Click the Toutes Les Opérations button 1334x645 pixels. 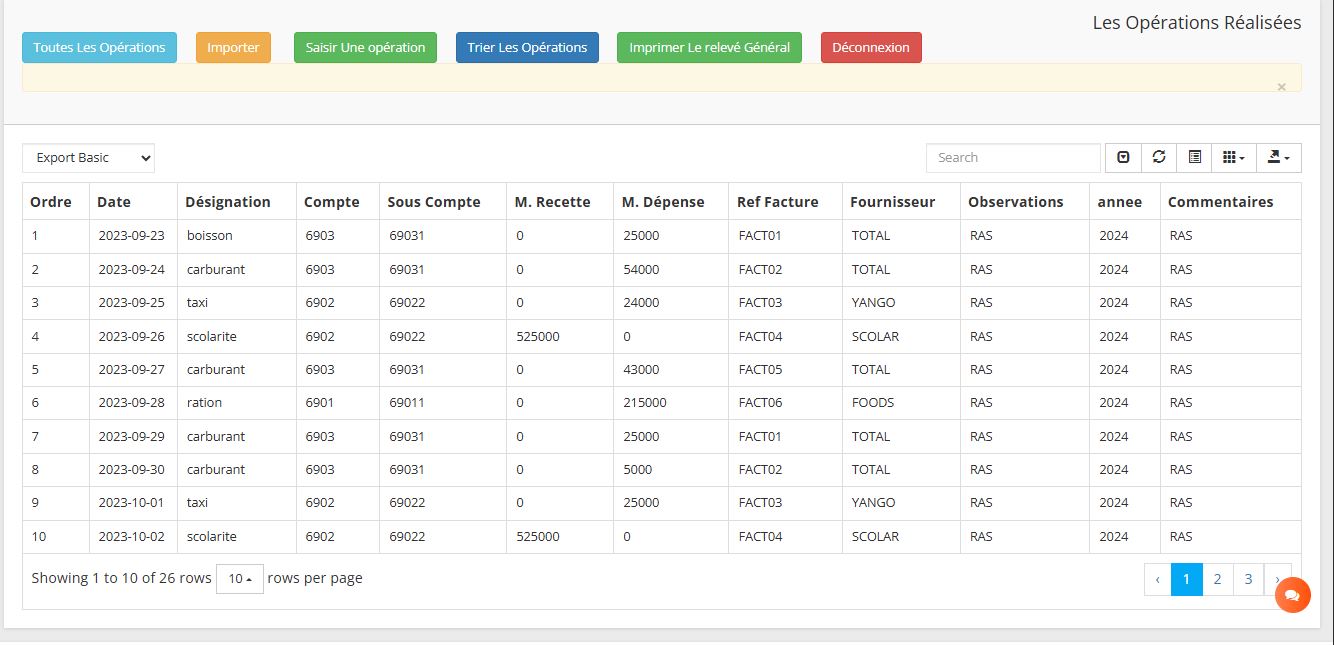click(99, 47)
